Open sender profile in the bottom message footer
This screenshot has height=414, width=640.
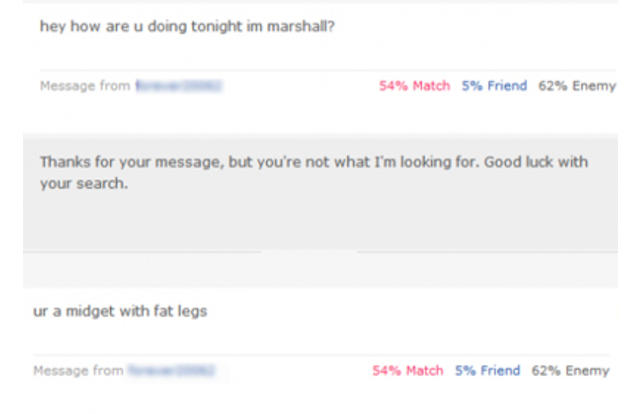click(171, 371)
